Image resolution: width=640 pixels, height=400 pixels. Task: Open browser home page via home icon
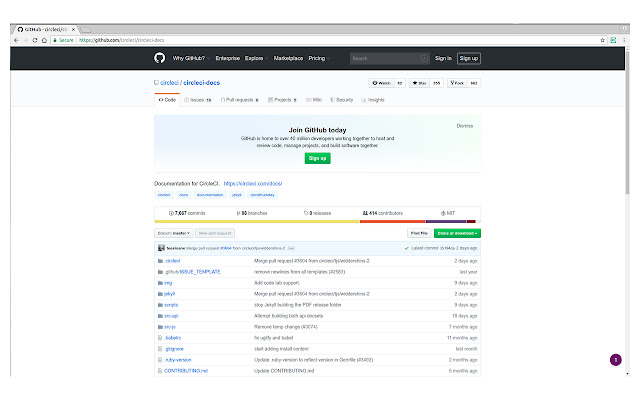coord(44,40)
